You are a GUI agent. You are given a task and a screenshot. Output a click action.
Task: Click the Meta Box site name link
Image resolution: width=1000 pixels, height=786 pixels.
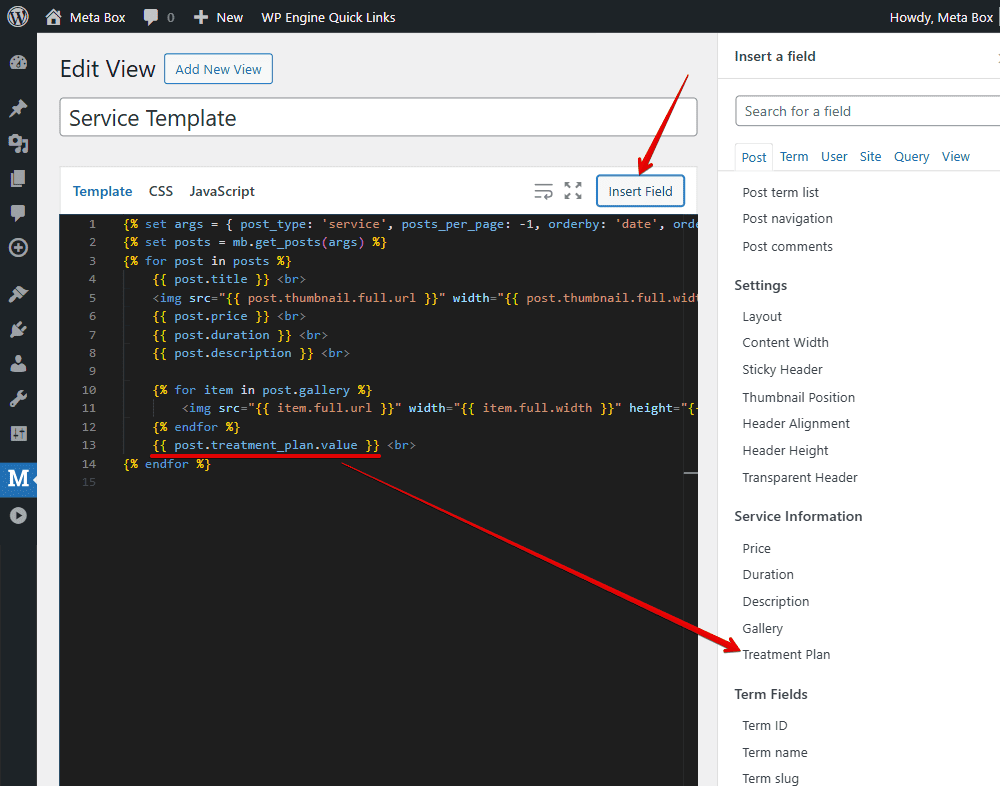[98, 17]
